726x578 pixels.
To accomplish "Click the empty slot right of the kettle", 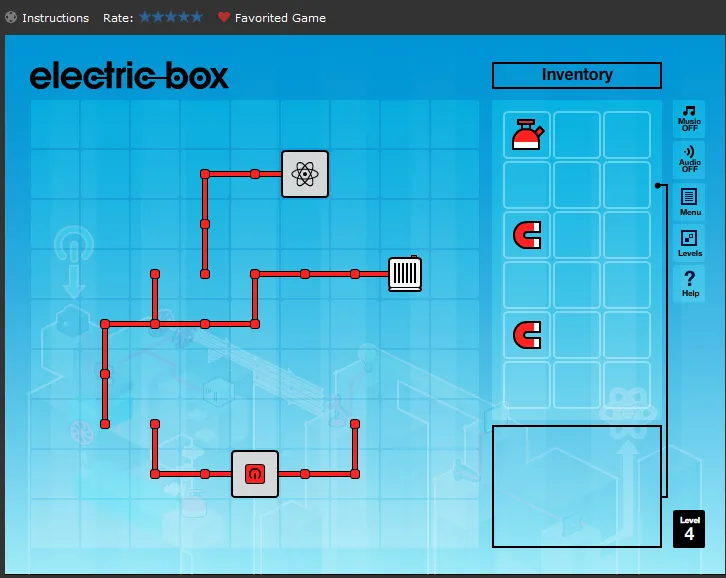I will click(577, 135).
